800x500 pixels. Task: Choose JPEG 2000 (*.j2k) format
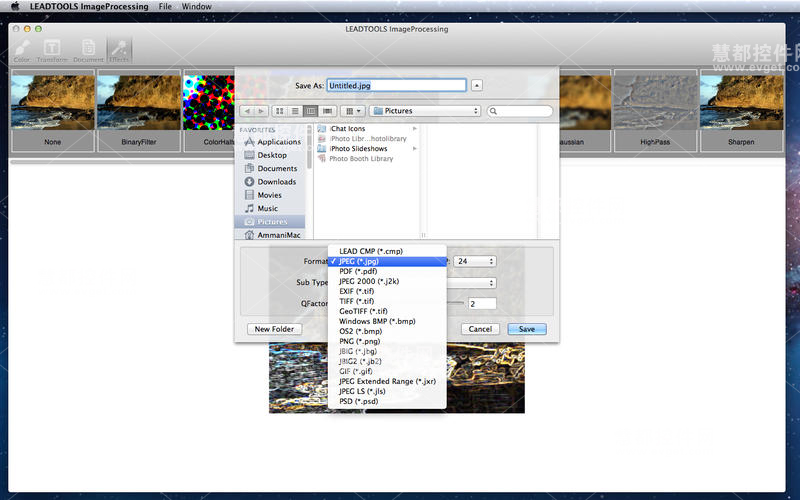(x=387, y=281)
